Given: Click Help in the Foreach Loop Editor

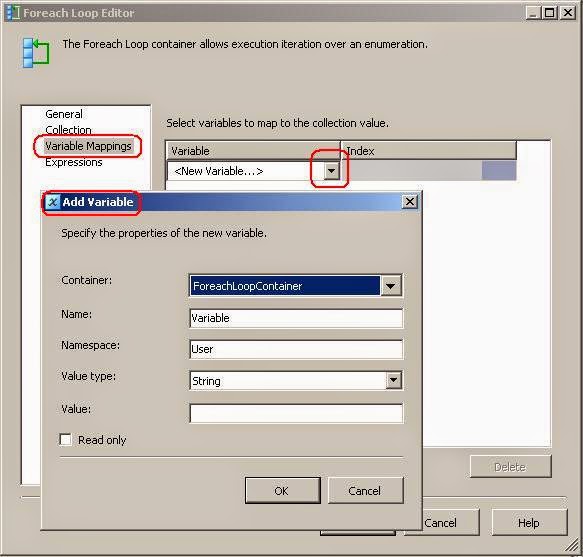Looking at the screenshot, I should pyautogui.click(x=529, y=523).
